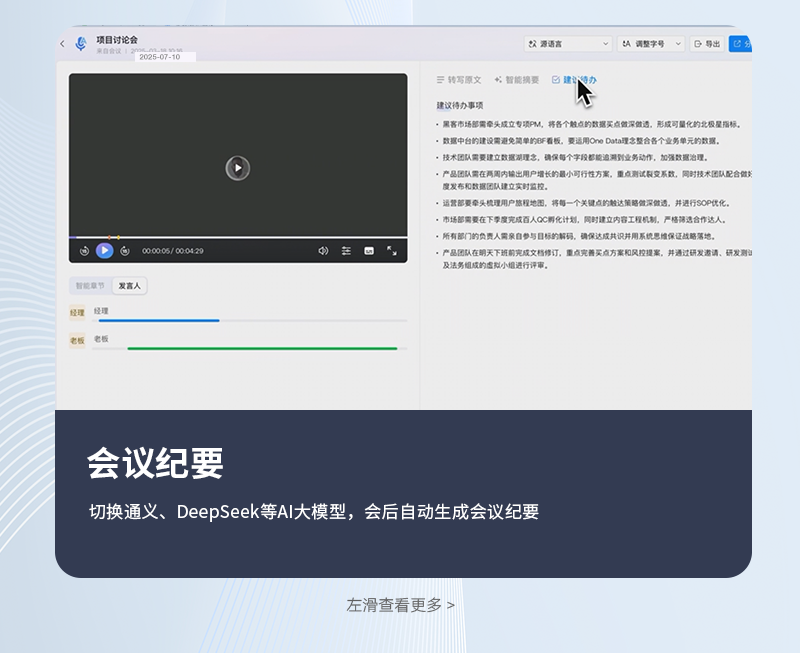Screen dimensions: 800x653
Task: Click the 经理 speaker blue timeline bar
Action: (x=156, y=321)
